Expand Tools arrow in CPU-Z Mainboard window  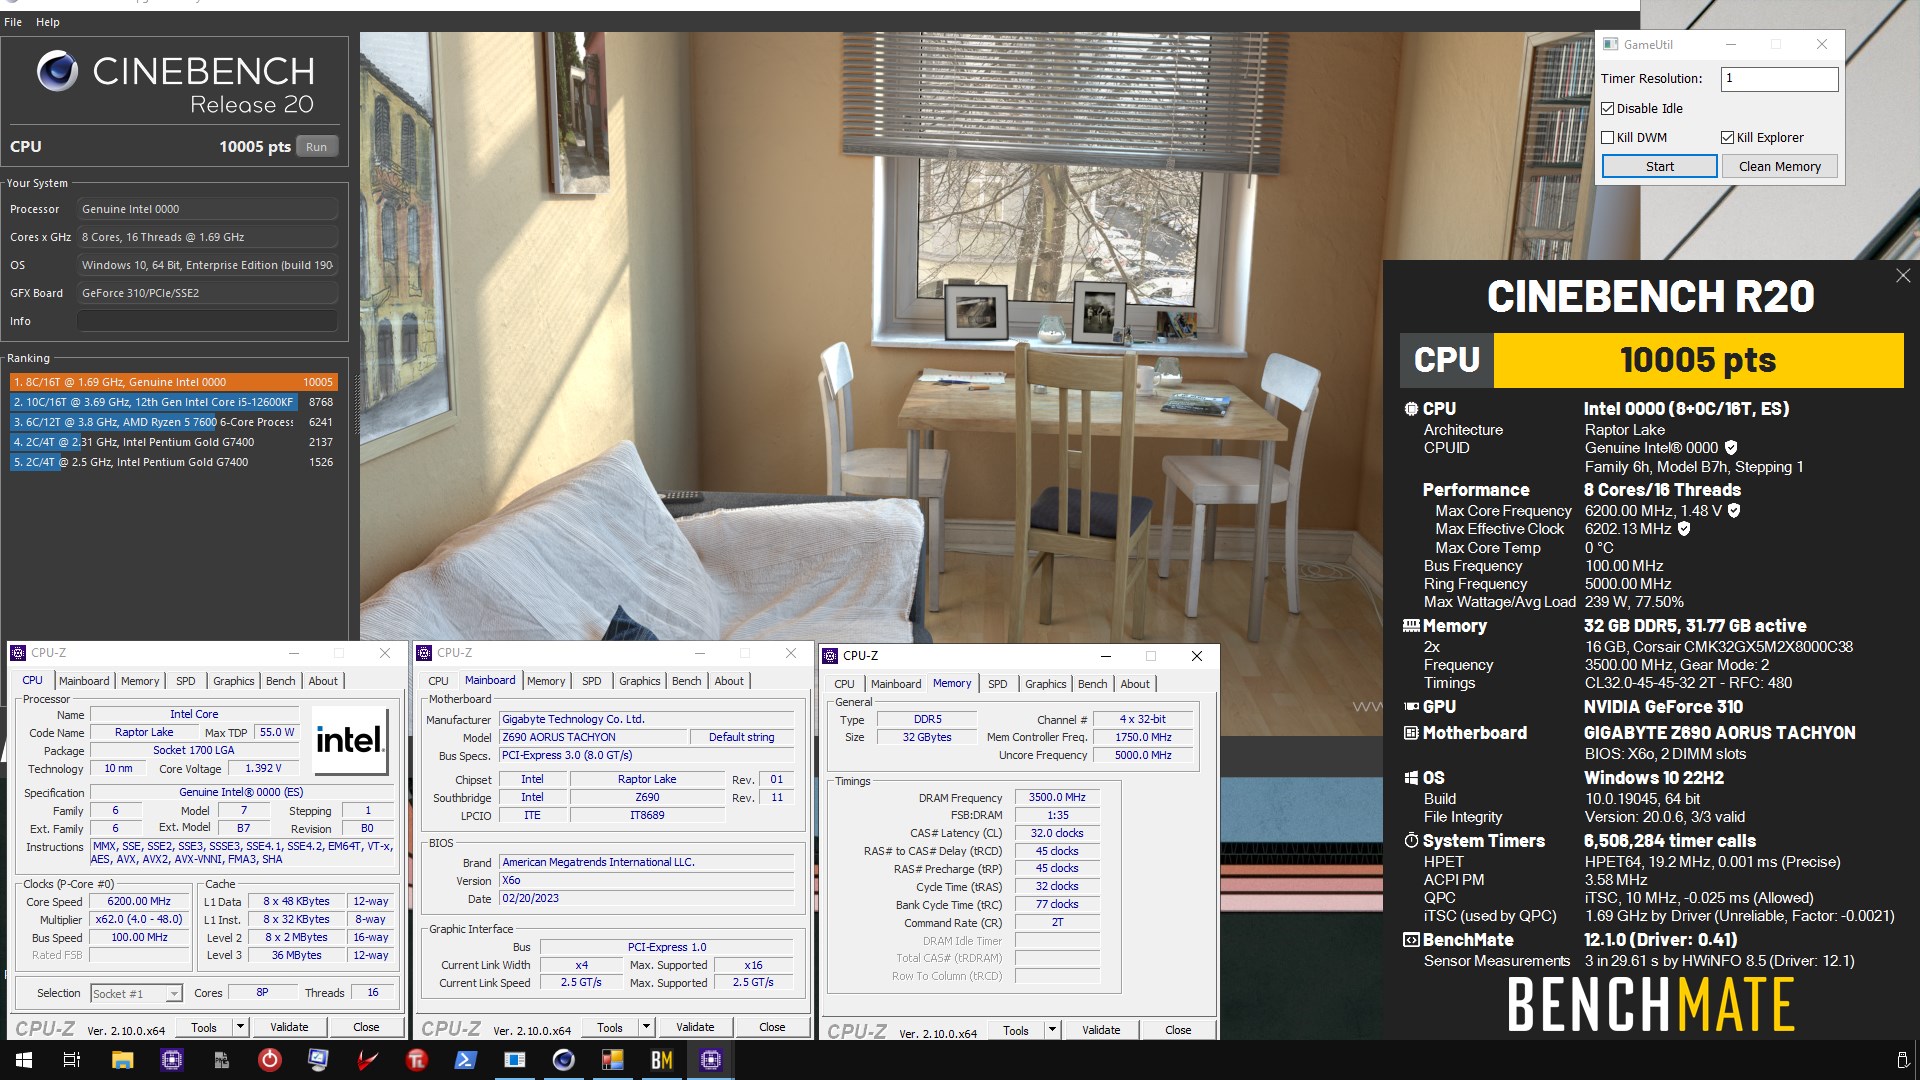coord(646,1027)
